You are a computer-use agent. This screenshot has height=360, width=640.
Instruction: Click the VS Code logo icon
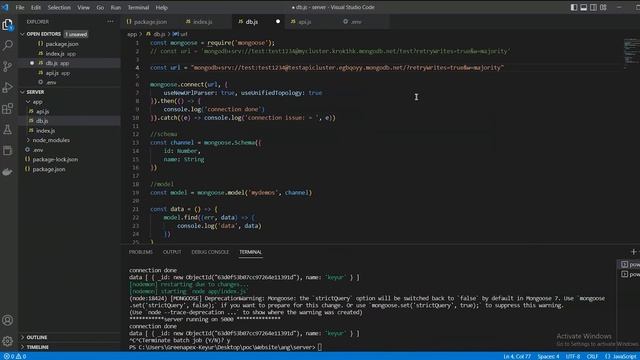5,7
